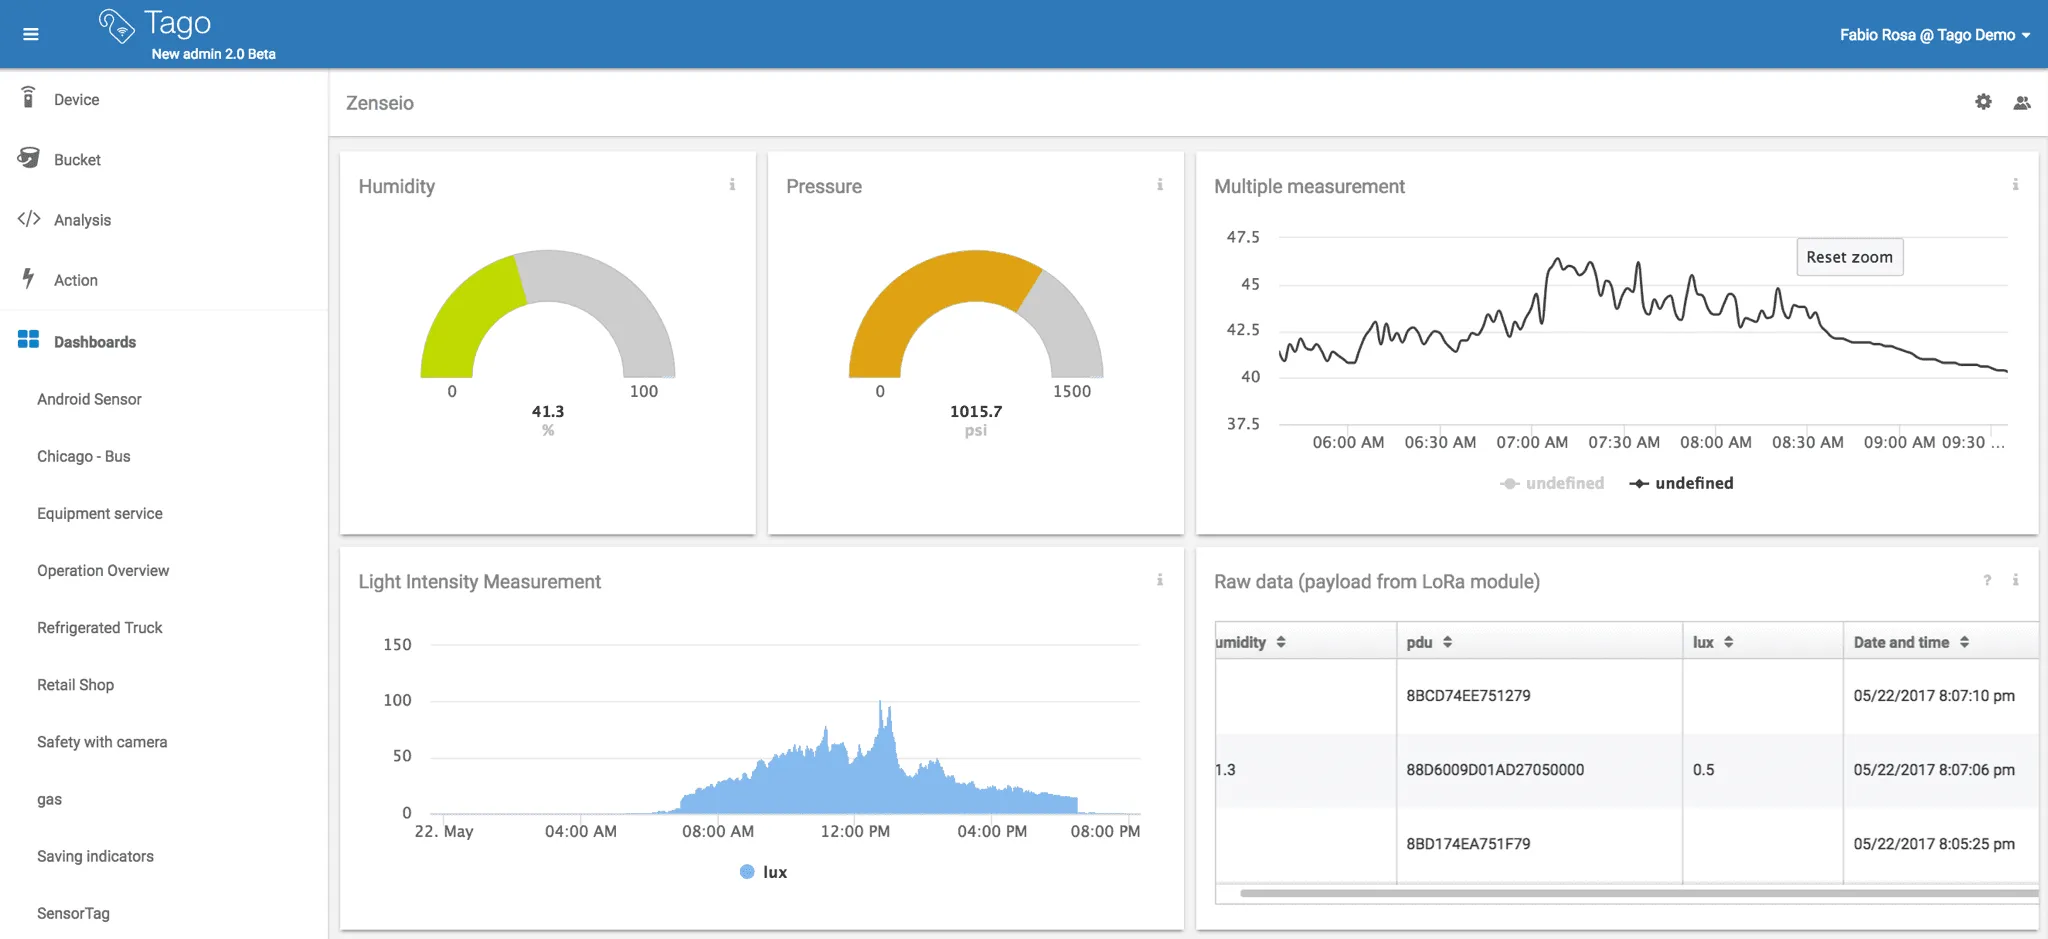Open dashboard settings via gear icon

click(1983, 101)
